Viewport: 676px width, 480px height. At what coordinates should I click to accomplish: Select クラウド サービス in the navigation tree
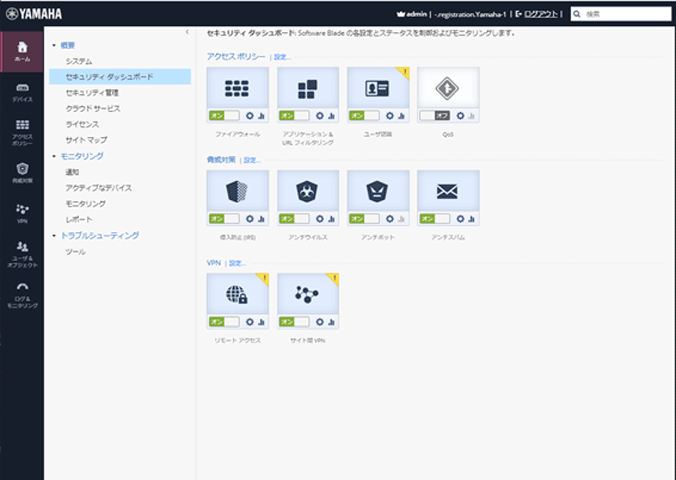95,108
